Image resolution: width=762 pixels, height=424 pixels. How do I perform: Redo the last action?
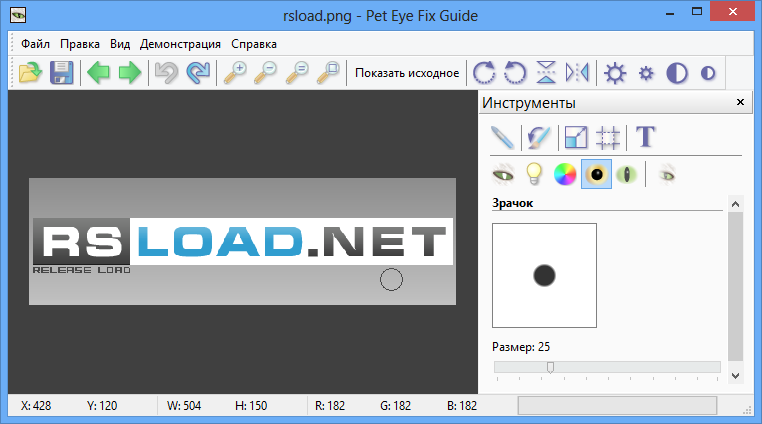click(198, 73)
